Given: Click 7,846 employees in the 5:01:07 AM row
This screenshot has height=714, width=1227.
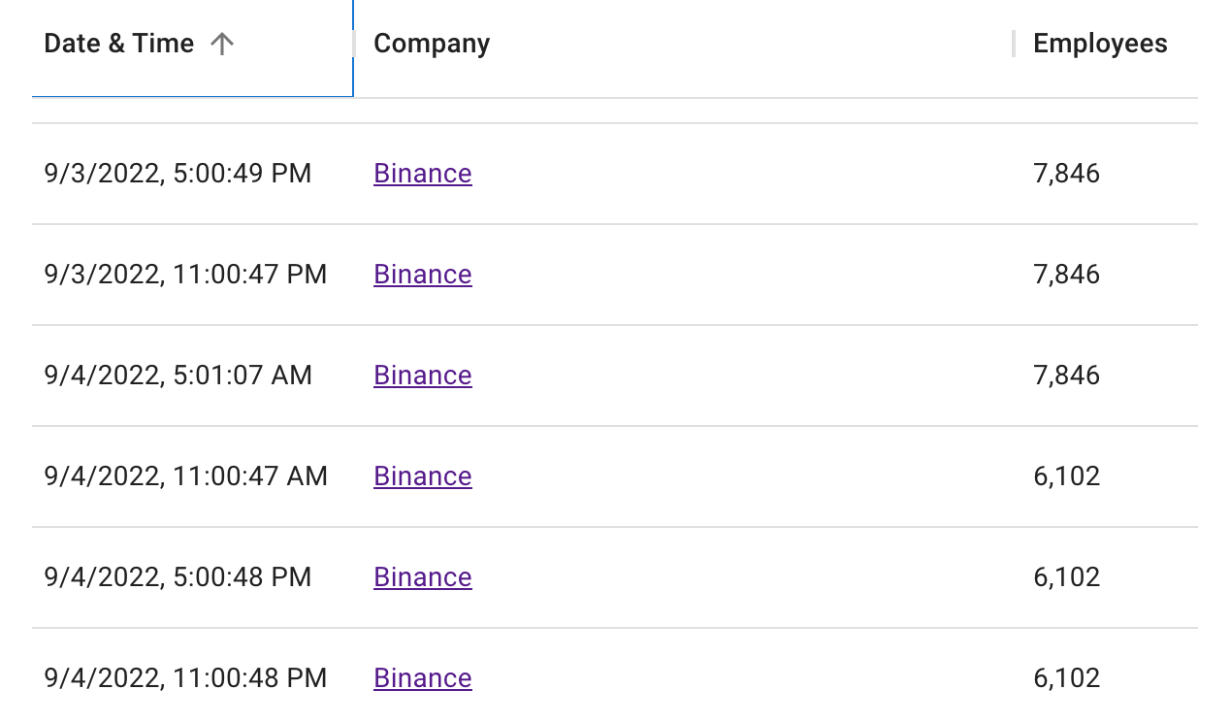Looking at the screenshot, I should tap(1067, 376).
